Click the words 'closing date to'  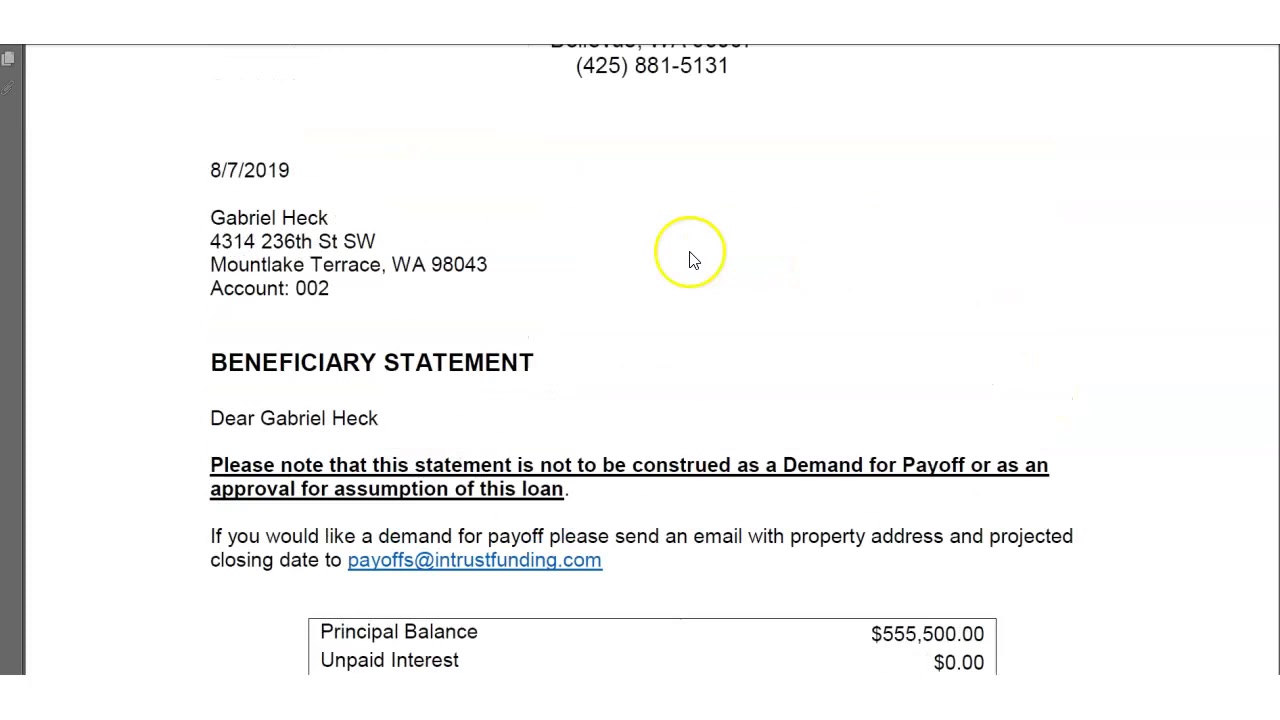pos(276,560)
